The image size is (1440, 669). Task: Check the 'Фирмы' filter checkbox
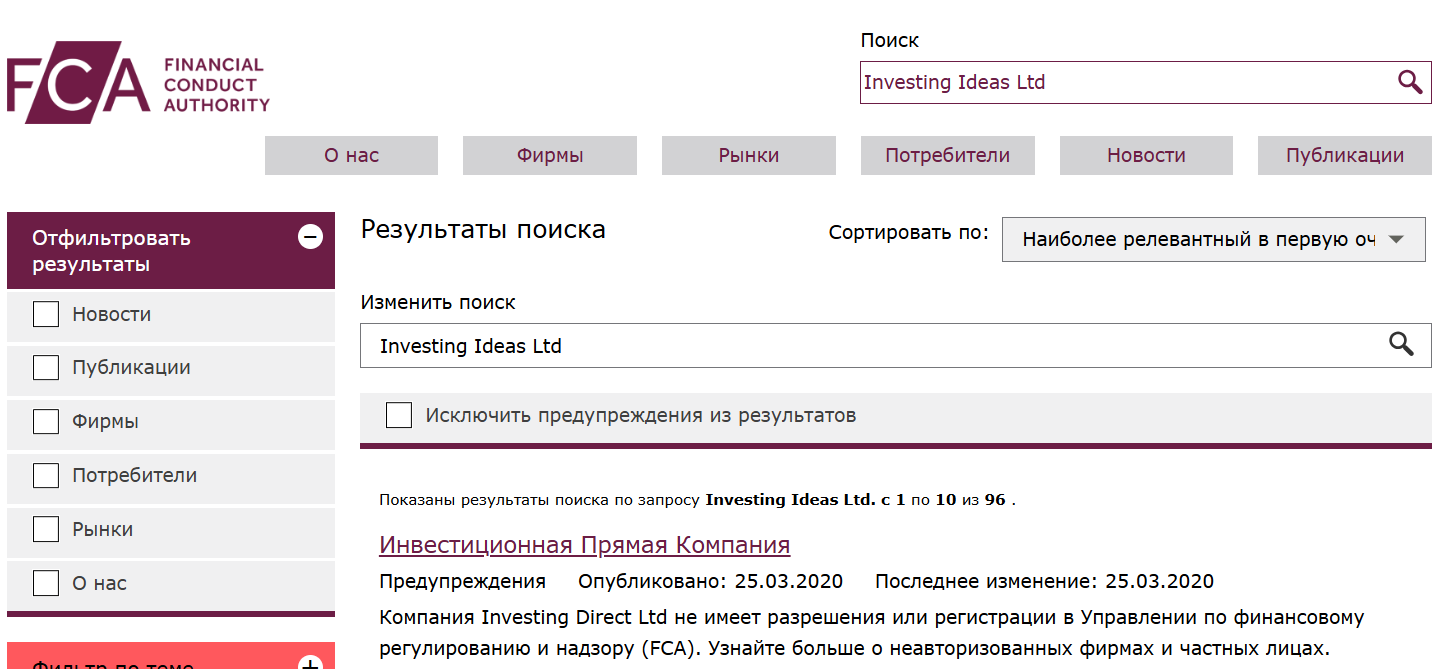click(x=45, y=421)
